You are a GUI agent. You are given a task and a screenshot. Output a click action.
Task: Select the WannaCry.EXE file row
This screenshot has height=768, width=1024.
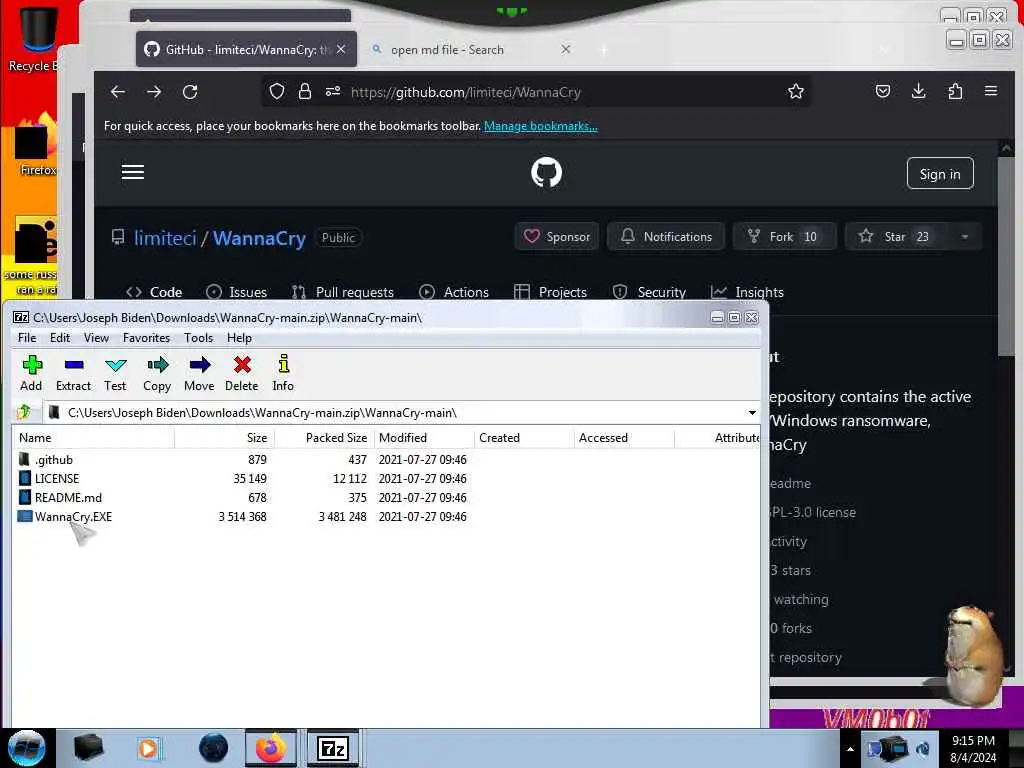click(x=385, y=517)
